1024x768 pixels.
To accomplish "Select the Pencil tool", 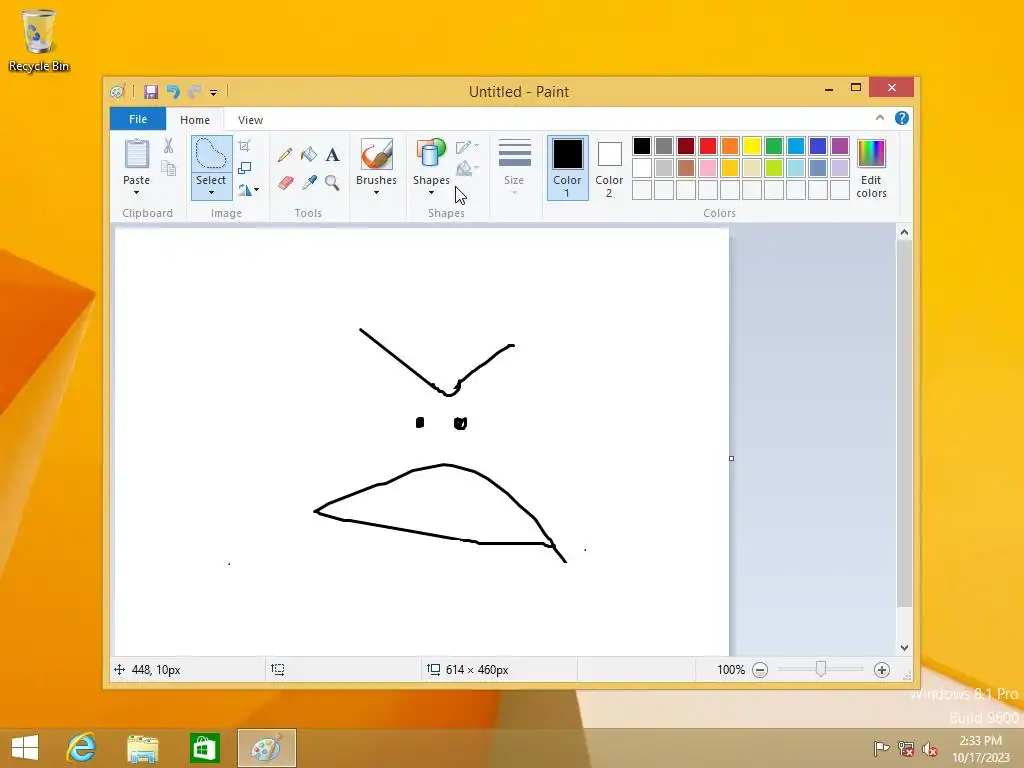I will point(285,155).
